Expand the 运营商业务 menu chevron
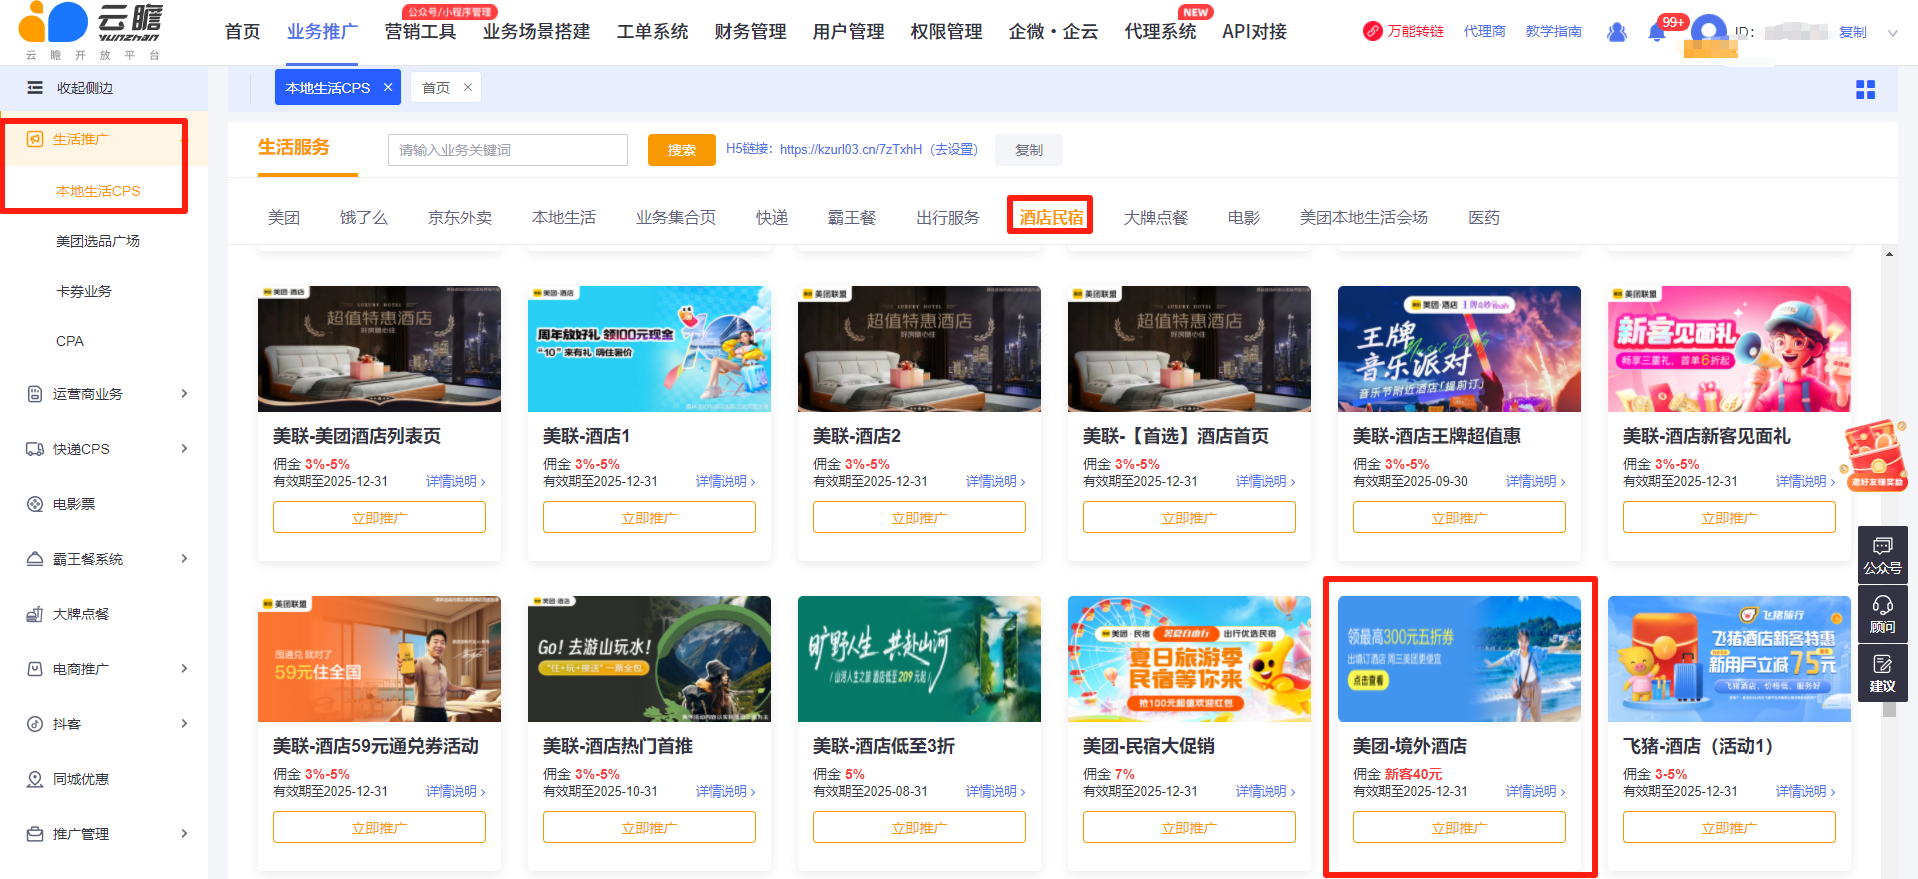1918x879 pixels. pos(184,394)
